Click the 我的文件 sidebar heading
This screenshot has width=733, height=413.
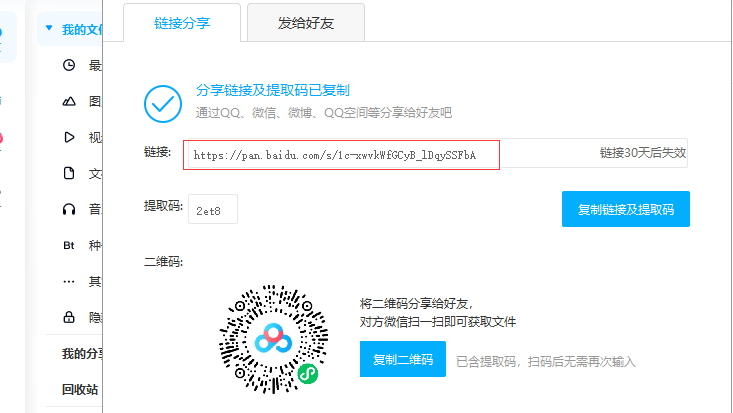click(x=82, y=29)
